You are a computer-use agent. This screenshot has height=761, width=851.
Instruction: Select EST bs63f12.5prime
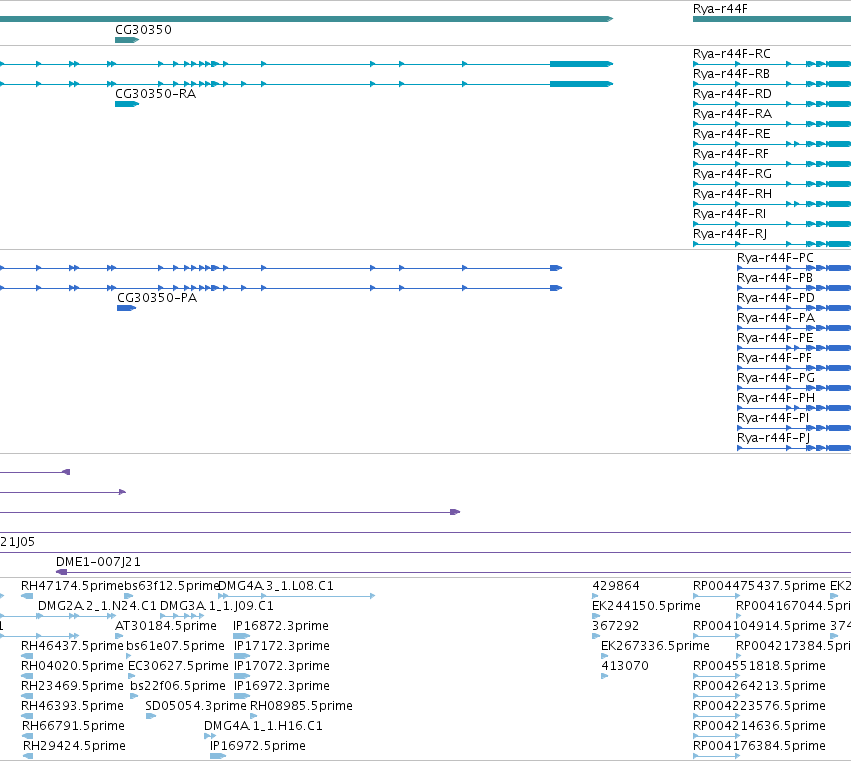coord(171,586)
